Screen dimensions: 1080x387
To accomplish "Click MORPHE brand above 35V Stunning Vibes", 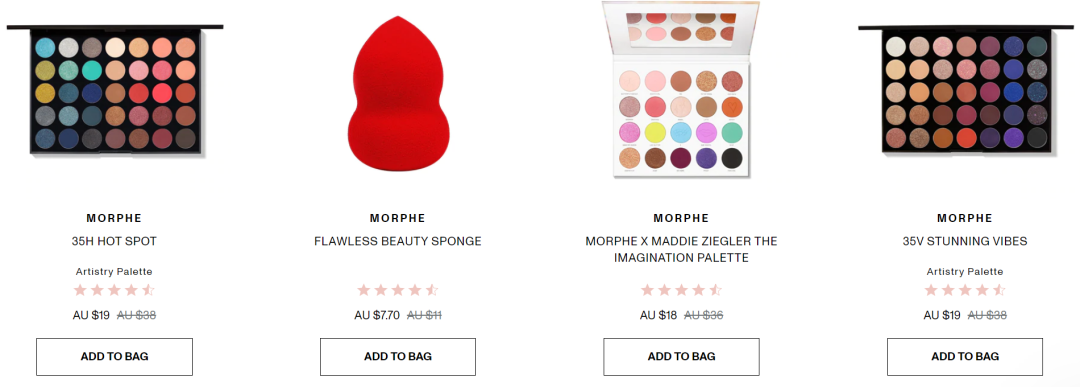I will (965, 218).
